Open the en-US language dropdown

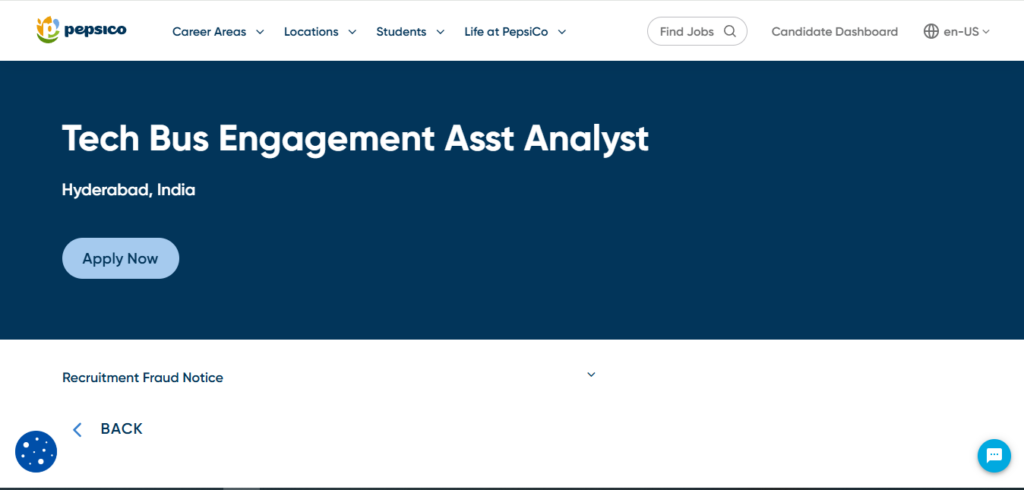[x=967, y=31]
